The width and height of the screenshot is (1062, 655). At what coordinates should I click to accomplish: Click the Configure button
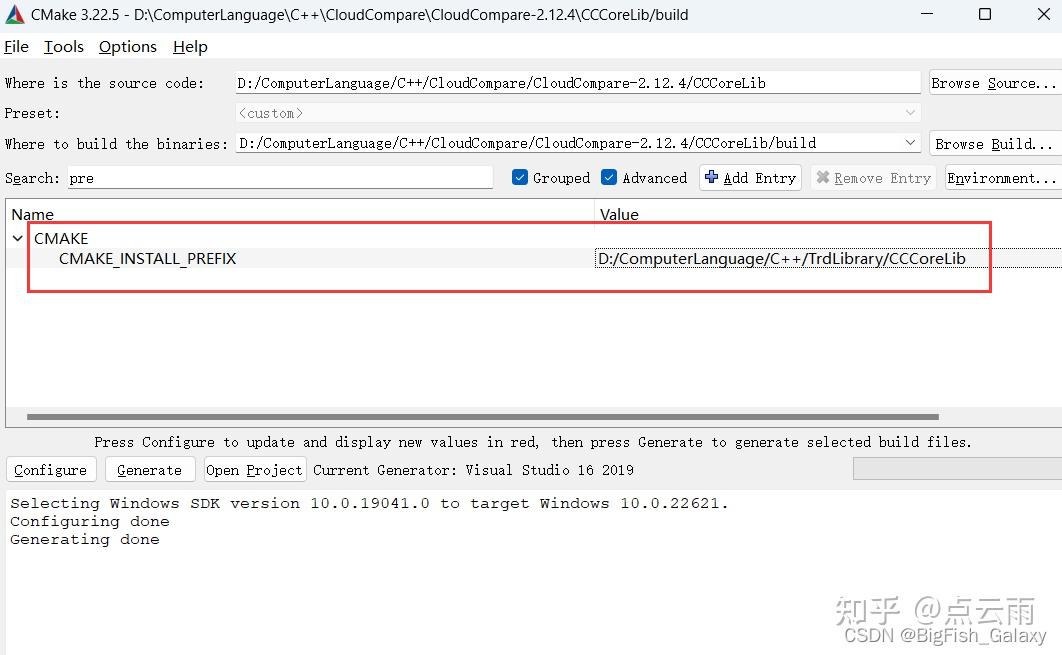click(51, 469)
